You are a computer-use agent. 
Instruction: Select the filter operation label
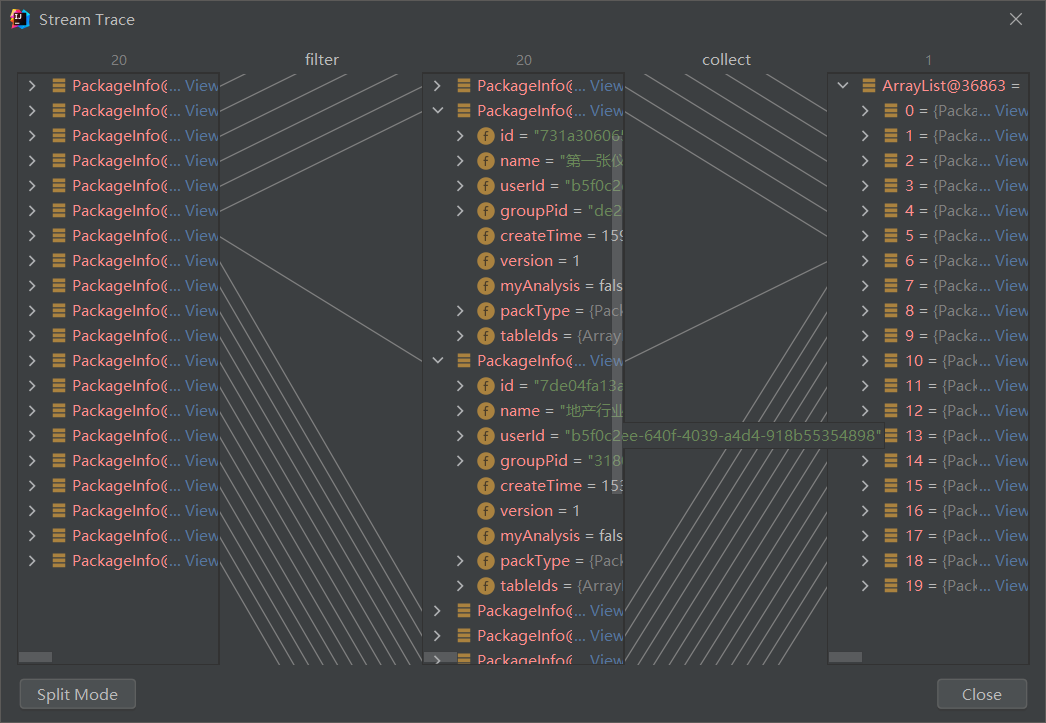(x=322, y=60)
